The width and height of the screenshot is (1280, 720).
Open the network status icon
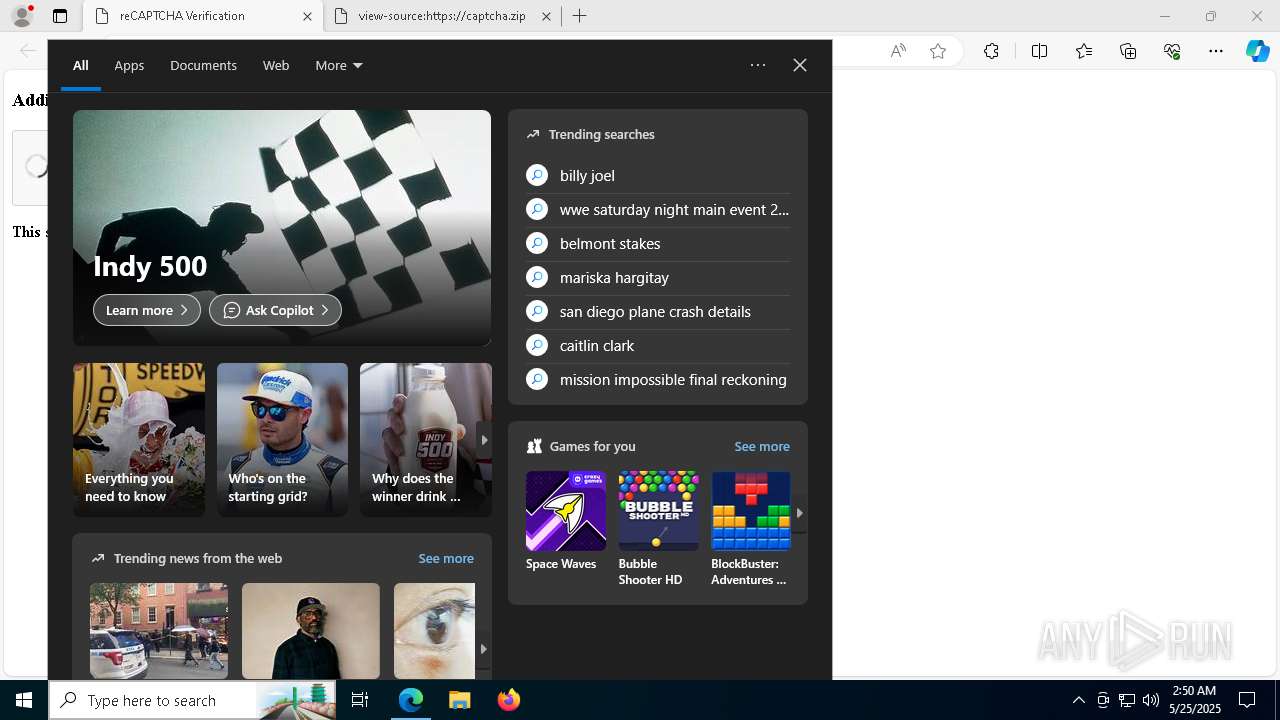pyautogui.click(x=1127, y=700)
